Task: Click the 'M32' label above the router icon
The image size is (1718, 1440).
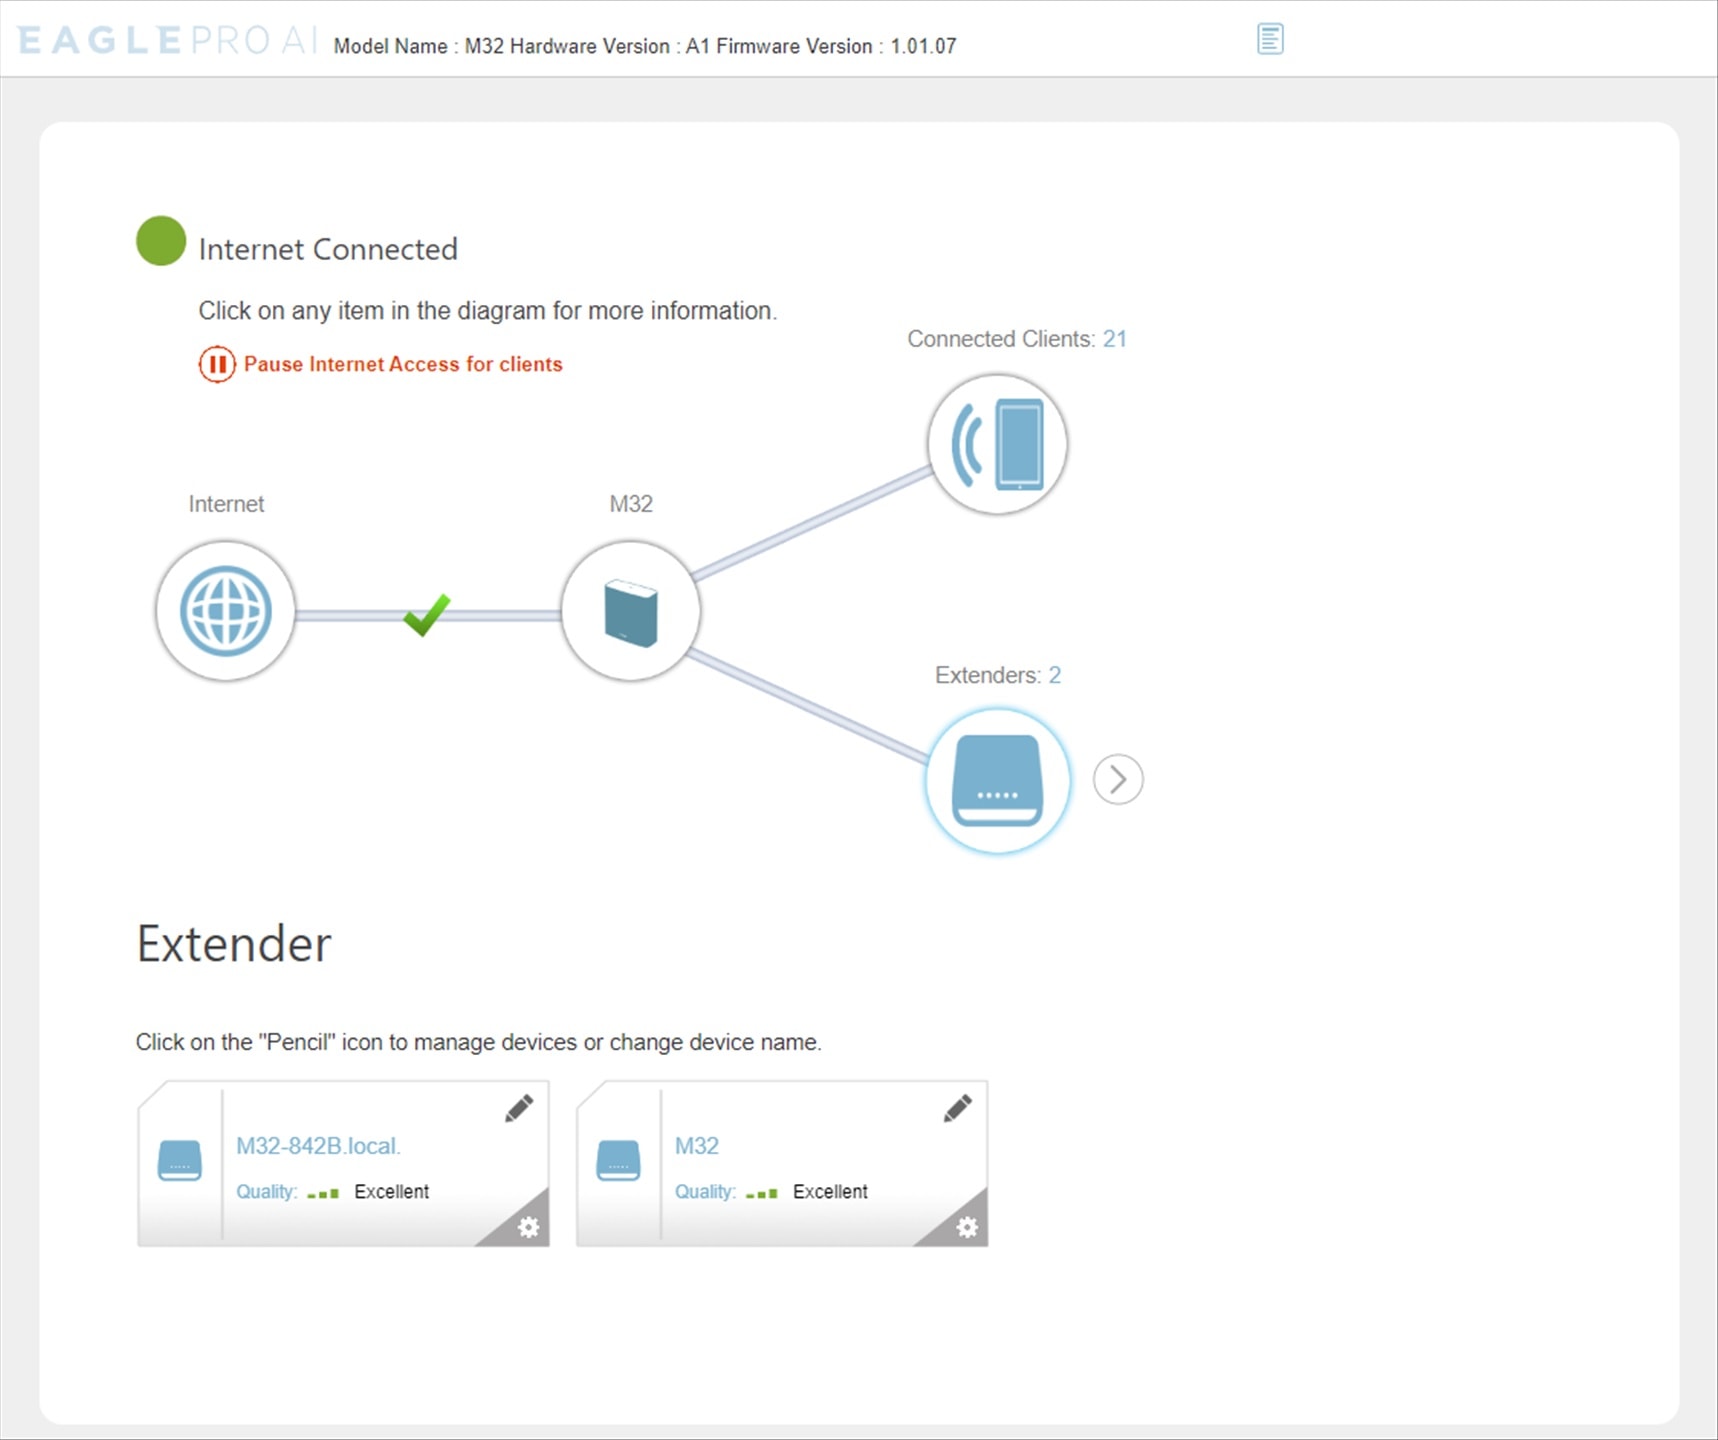Action: (x=631, y=504)
